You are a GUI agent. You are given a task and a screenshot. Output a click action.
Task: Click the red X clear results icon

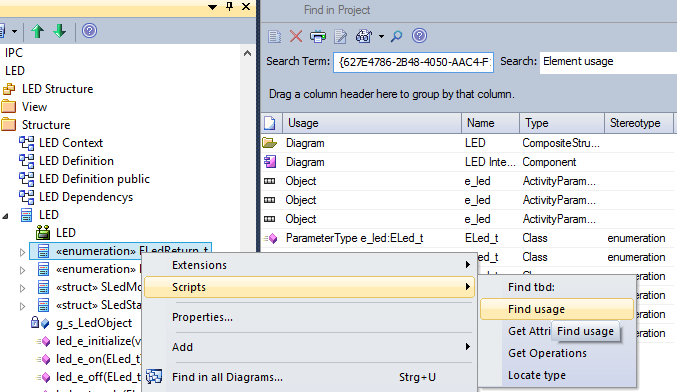(x=296, y=36)
